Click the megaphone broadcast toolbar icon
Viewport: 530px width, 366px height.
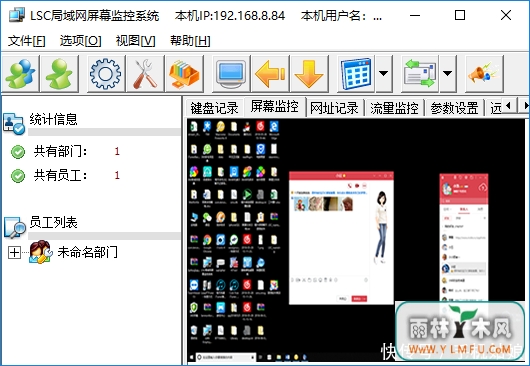pos(484,74)
